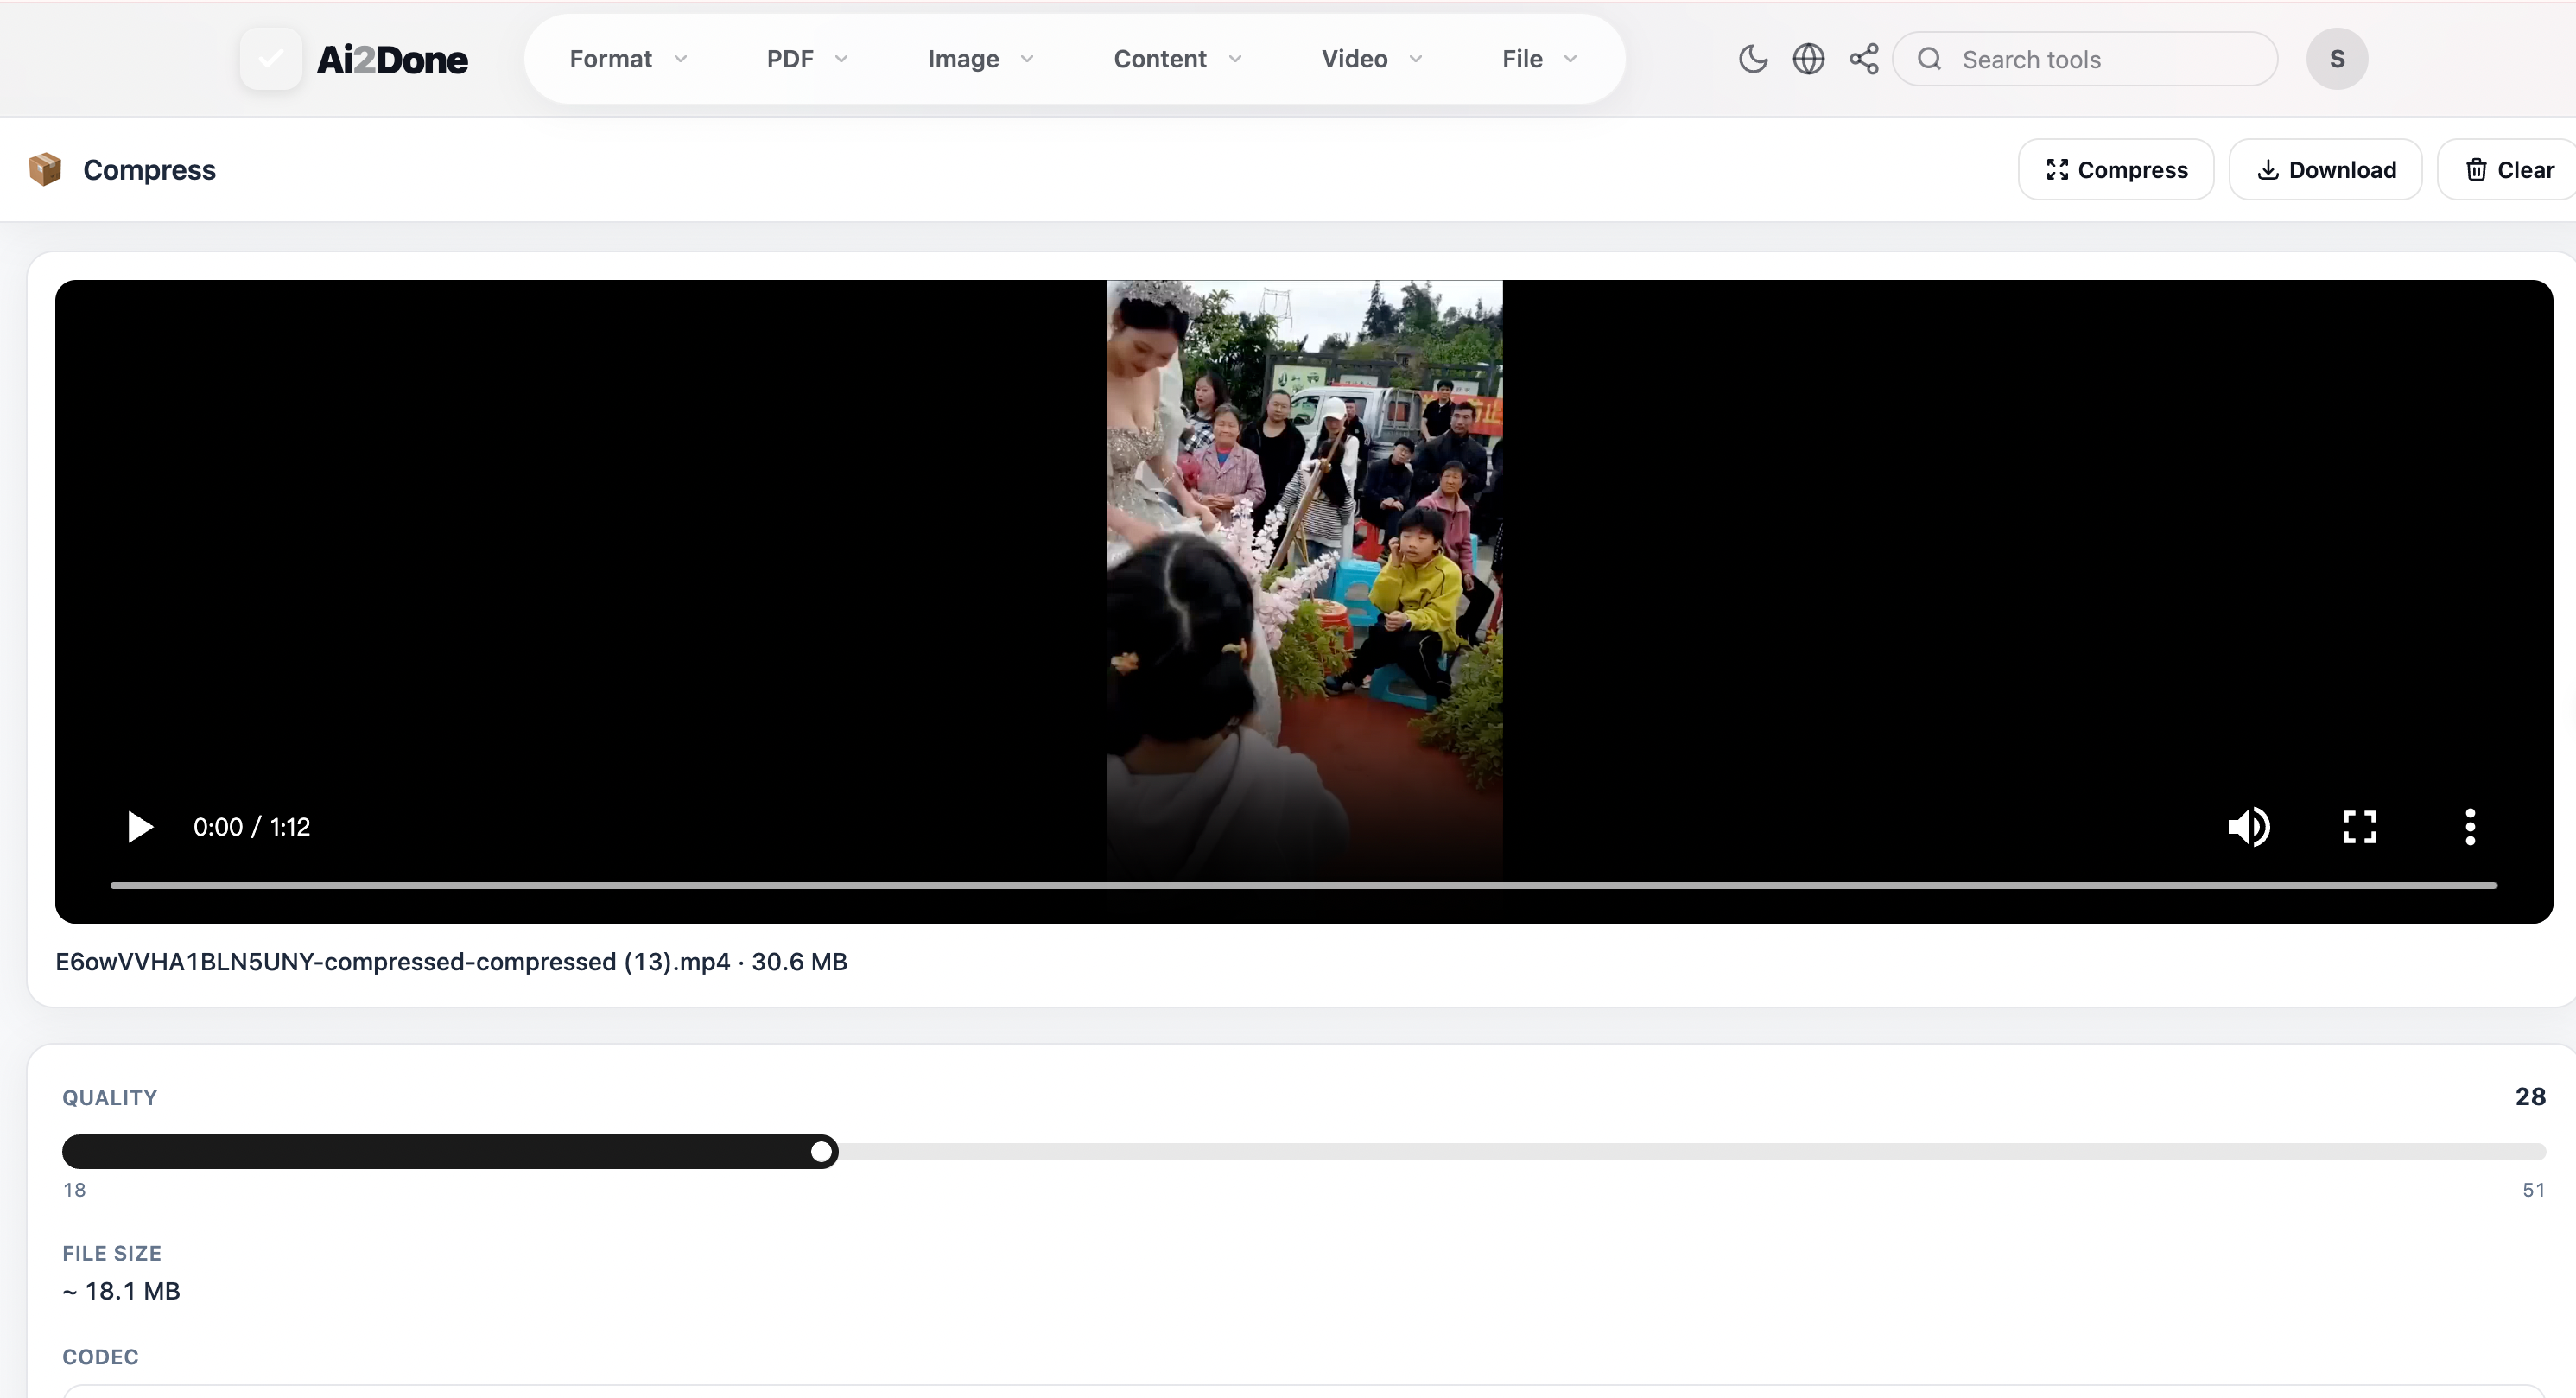Click the Download button
The width and height of the screenshot is (2576, 1398).
pyautogui.click(x=2325, y=170)
